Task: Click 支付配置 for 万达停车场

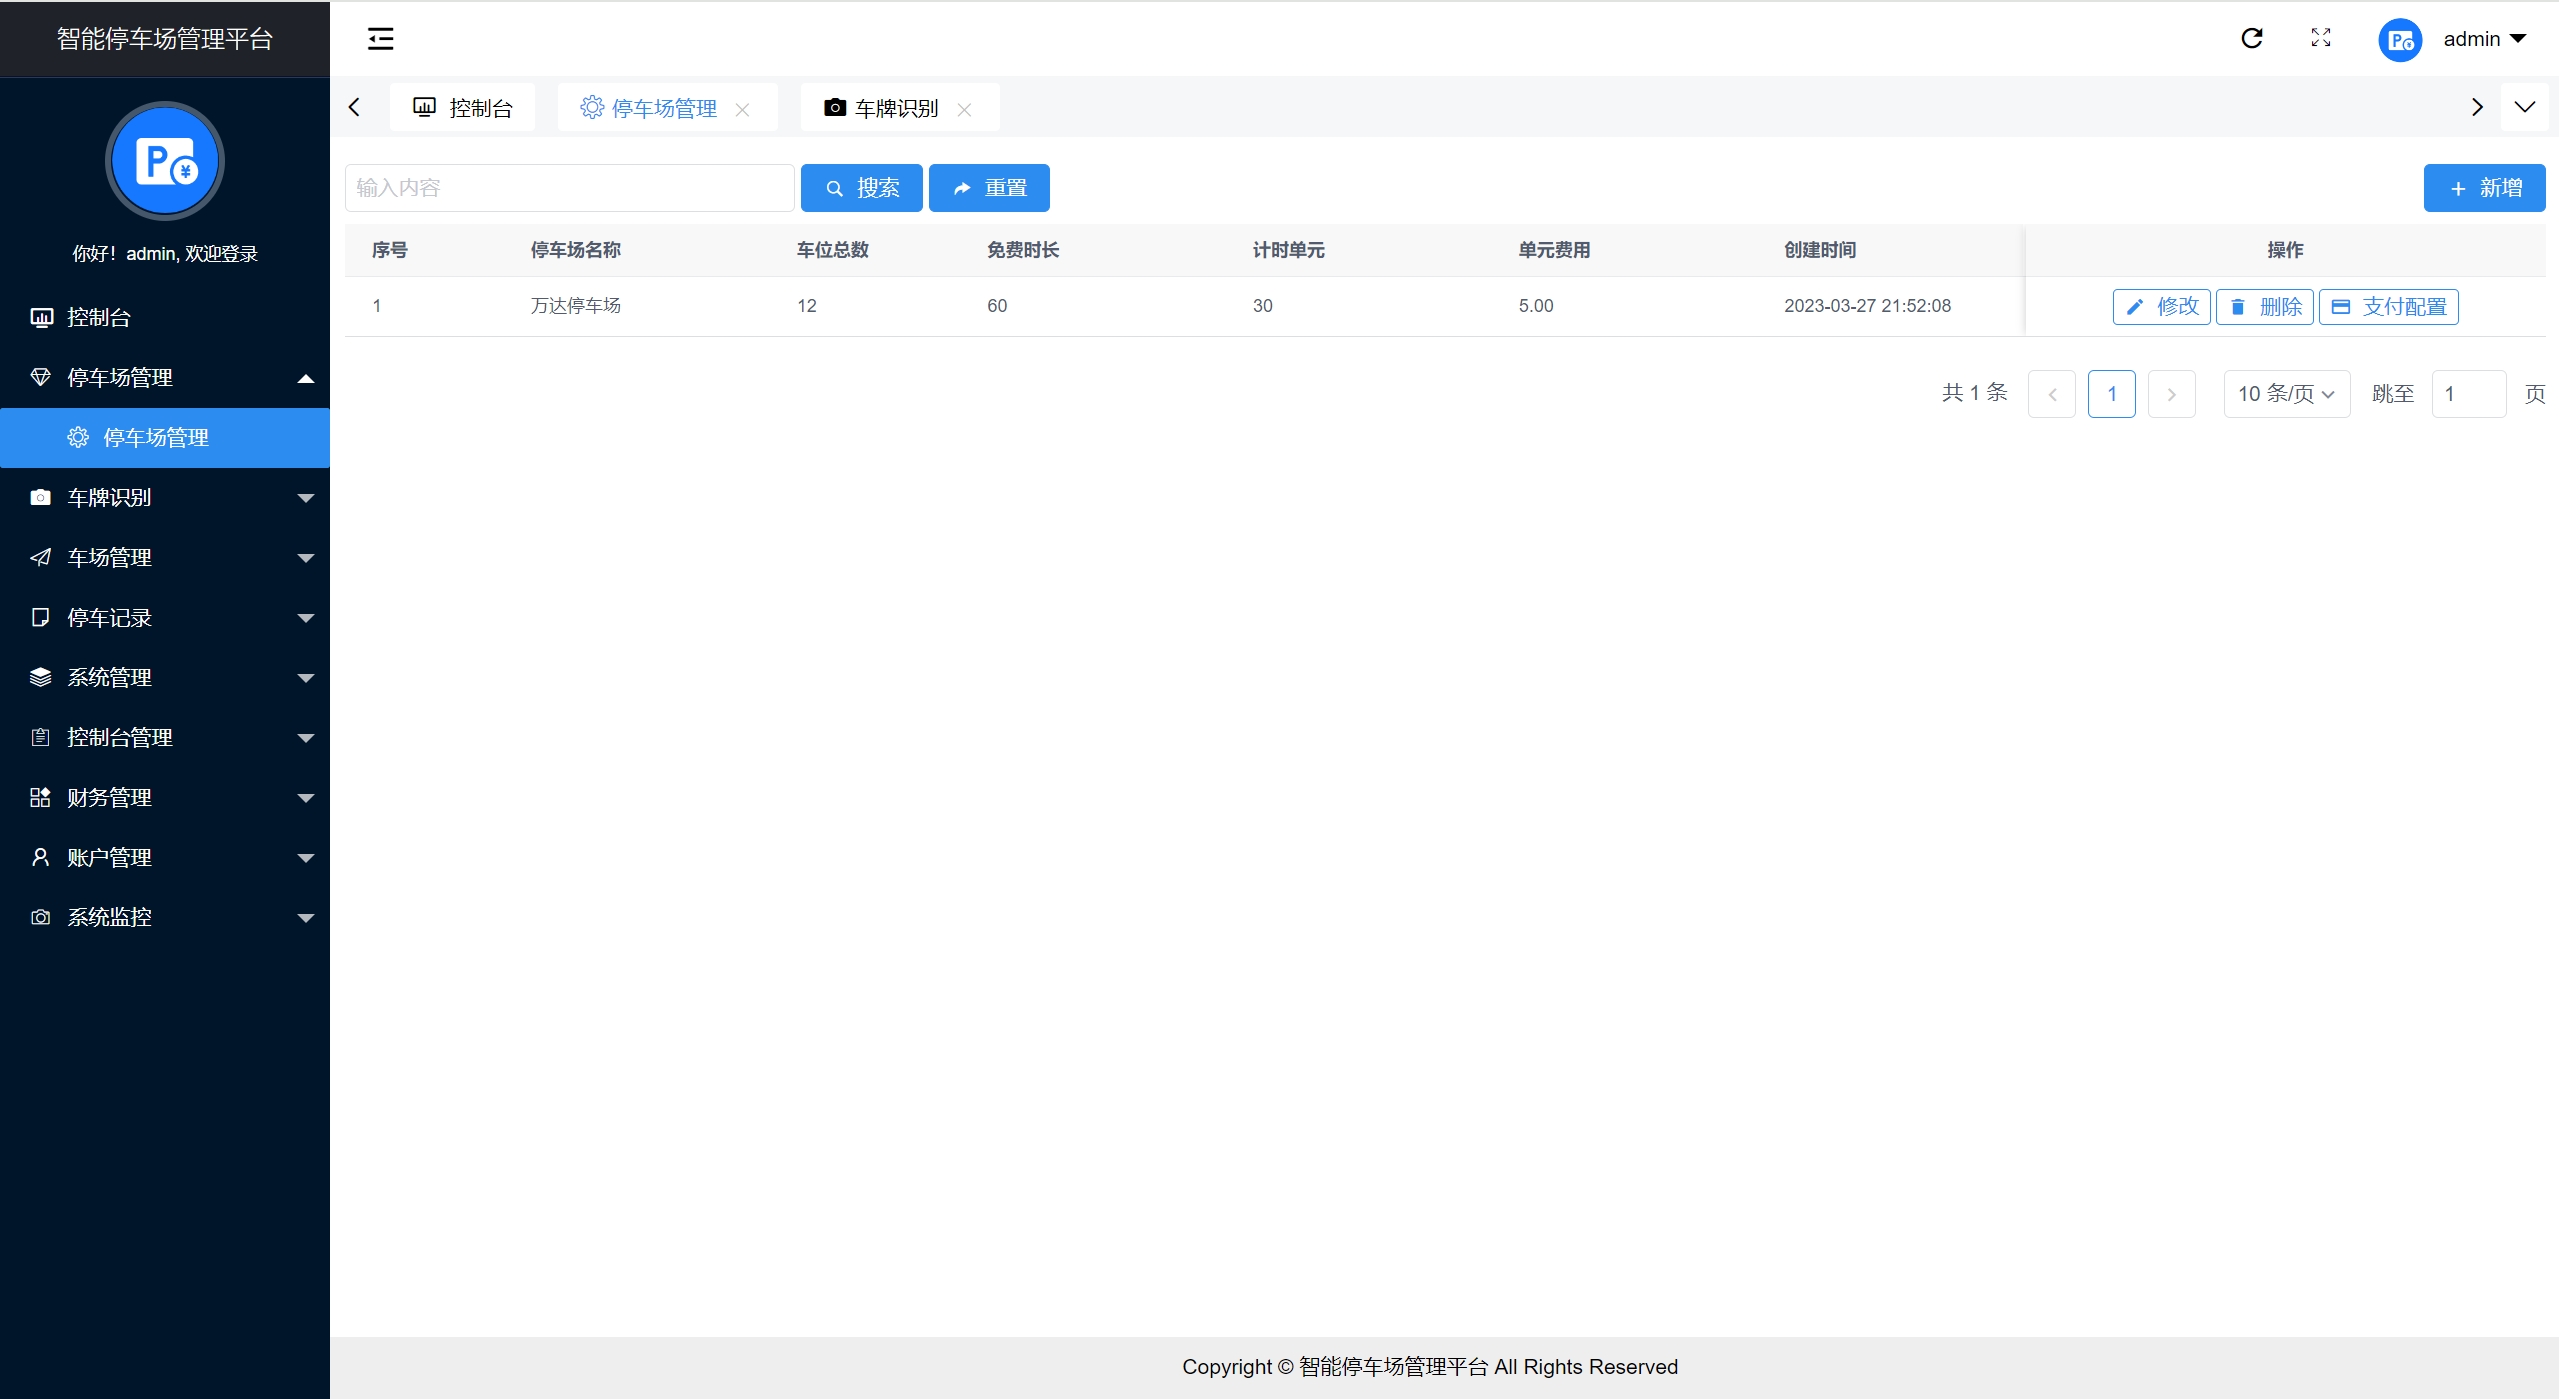Action: click(2388, 307)
